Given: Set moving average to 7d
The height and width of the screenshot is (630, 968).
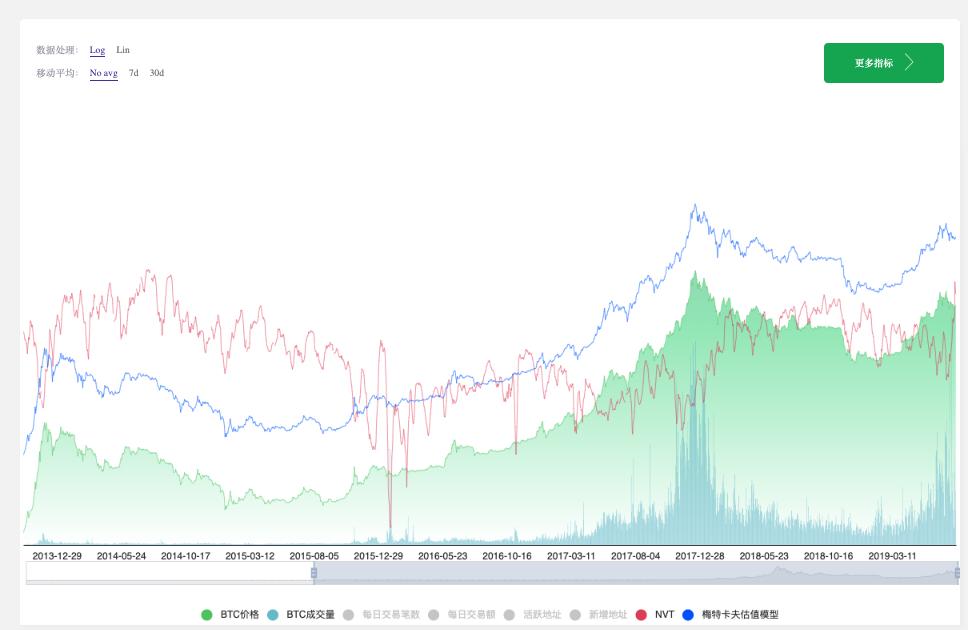Looking at the screenshot, I should tap(133, 73).
